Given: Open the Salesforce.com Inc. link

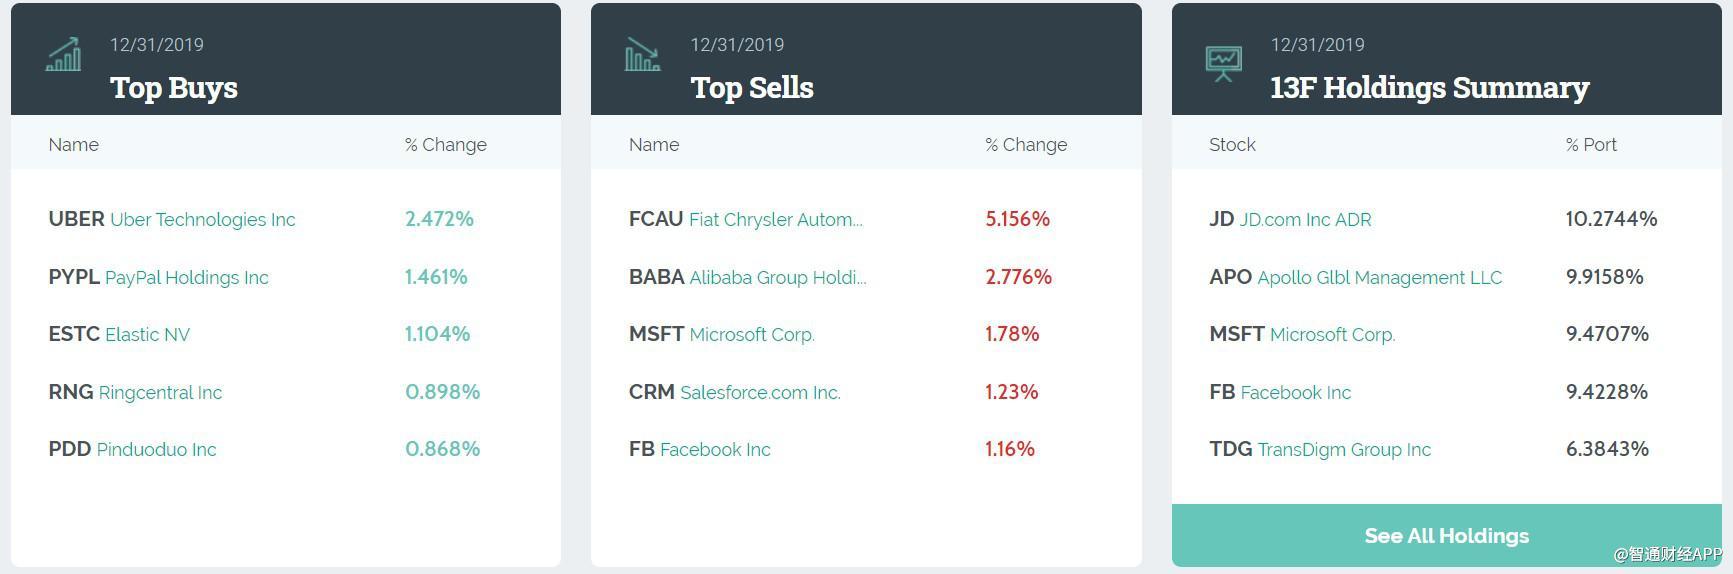Looking at the screenshot, I should coord(760,393).
